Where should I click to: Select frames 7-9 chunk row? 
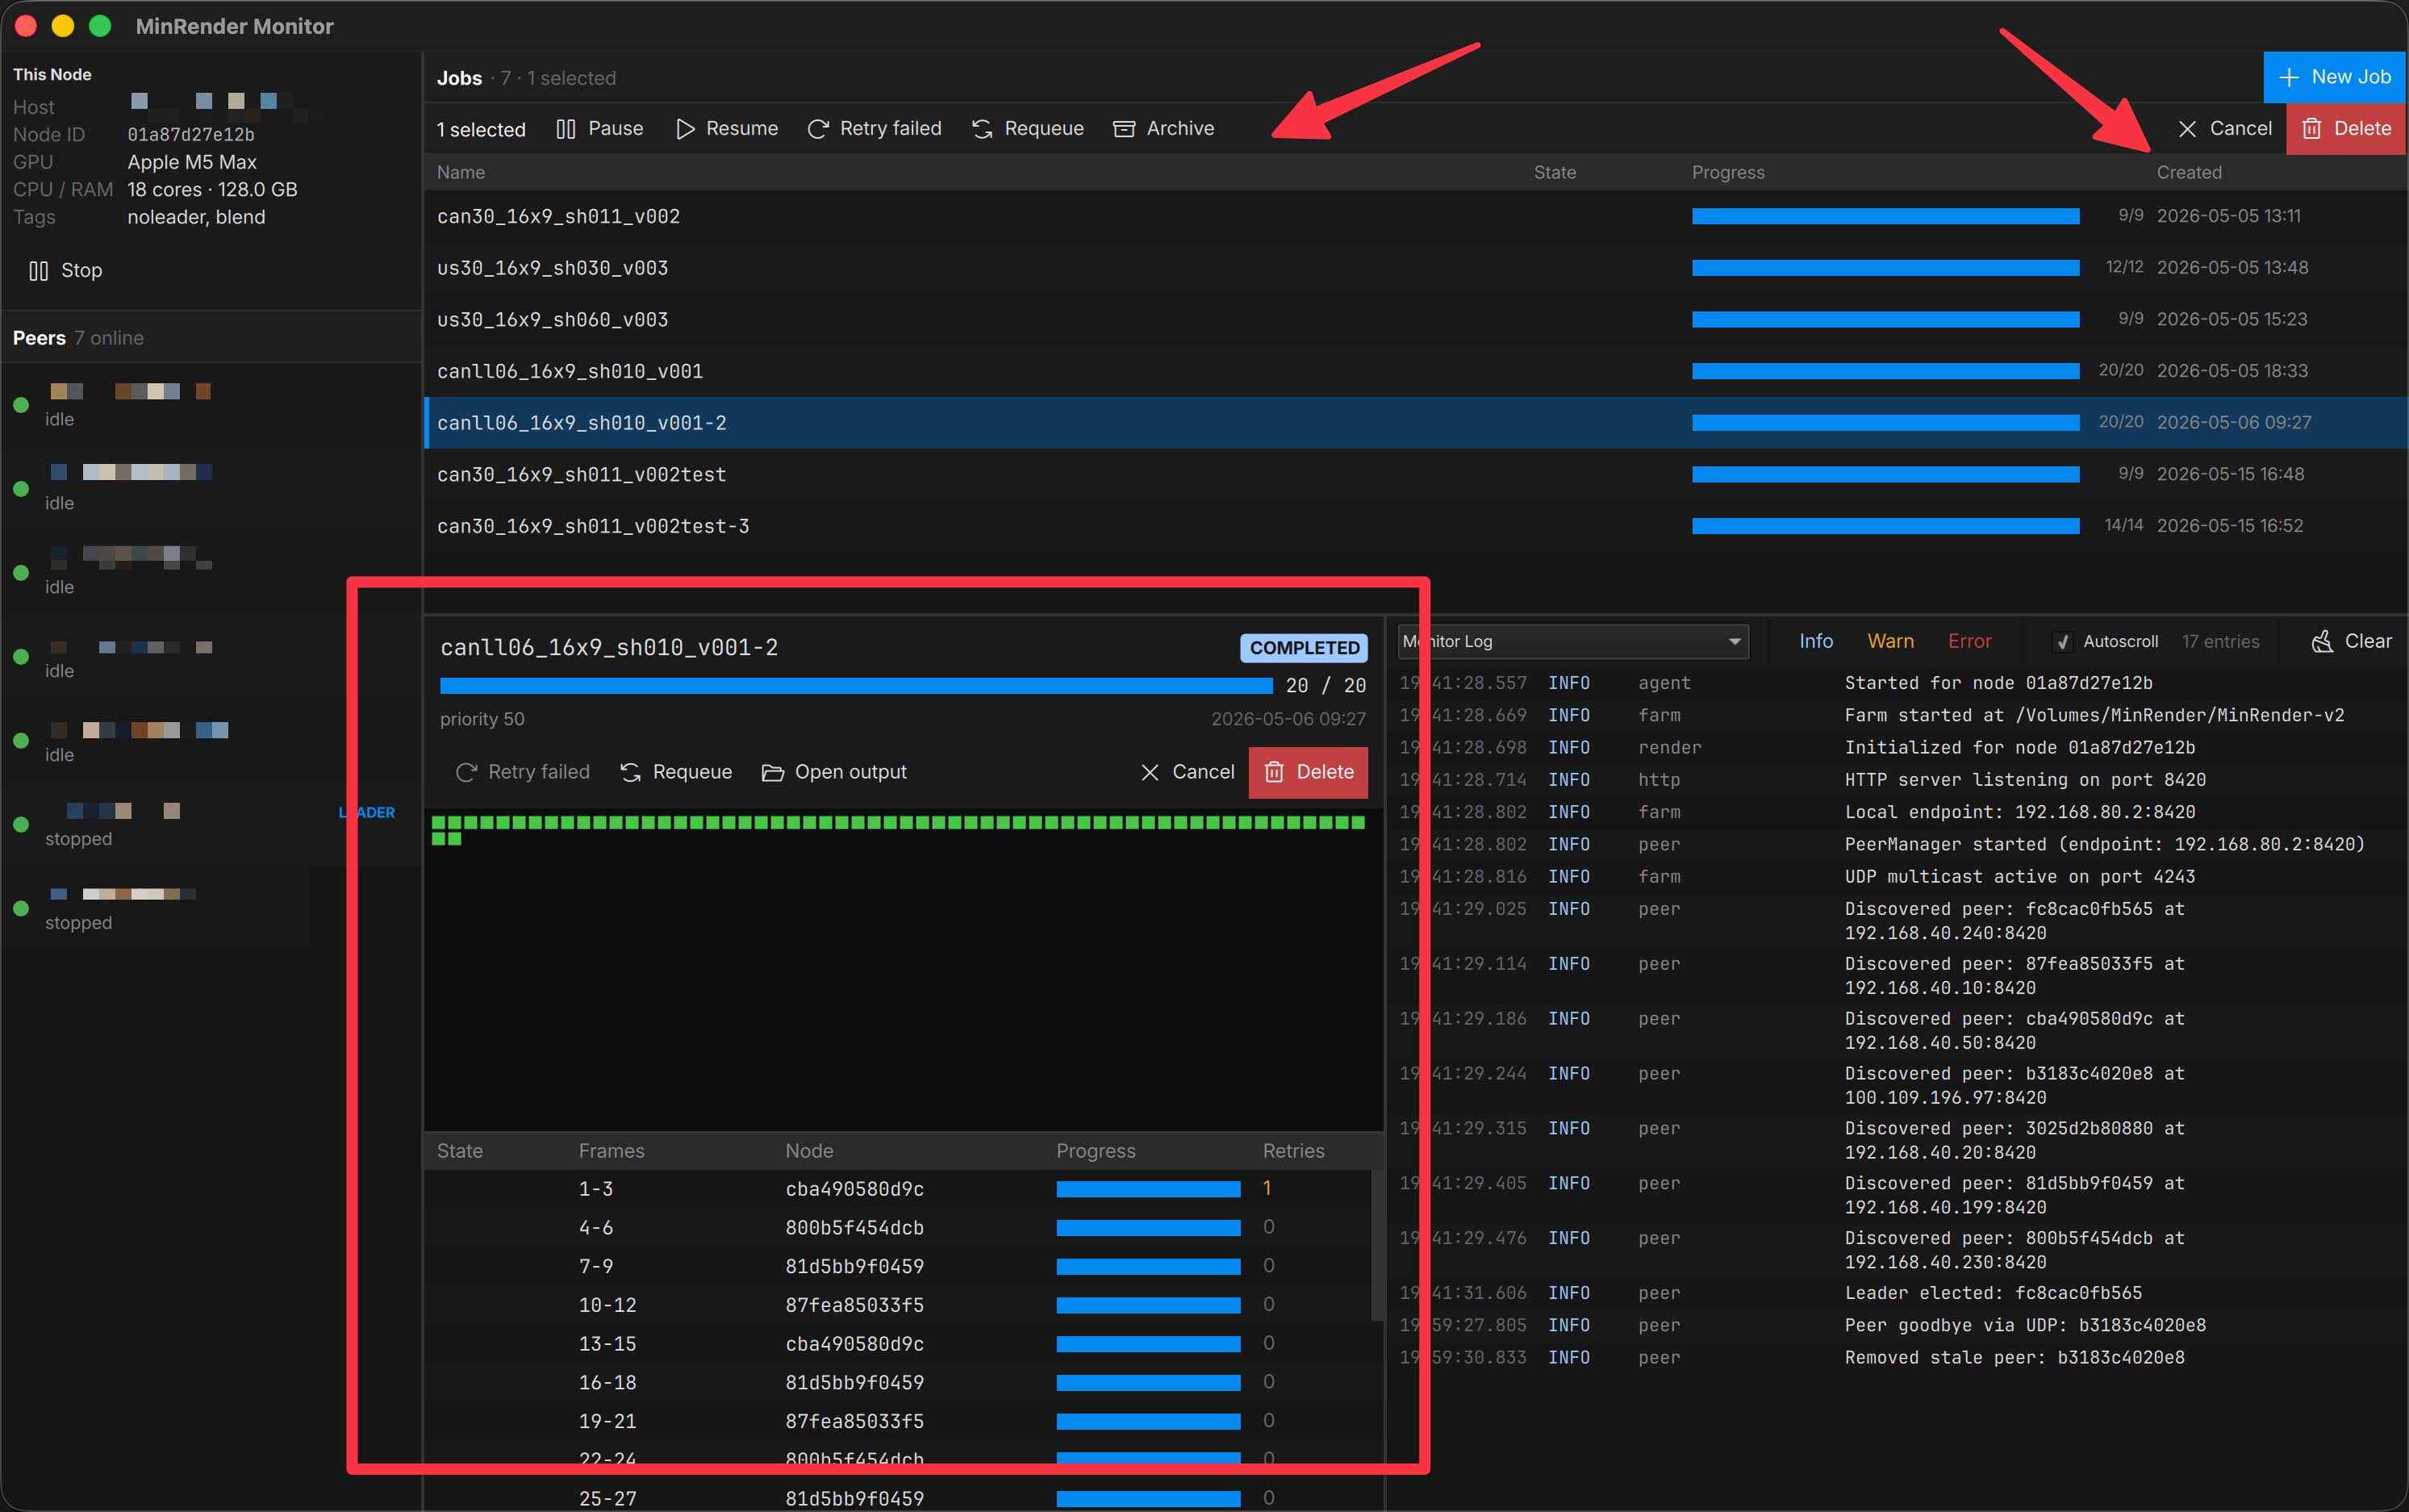[x=897, y=1267]
